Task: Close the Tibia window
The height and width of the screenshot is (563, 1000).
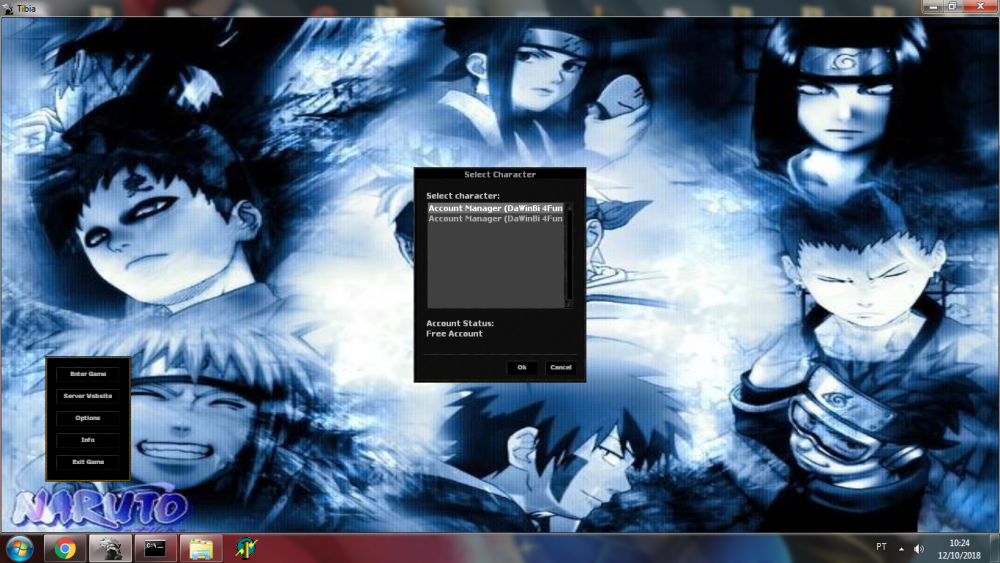Action: point(980,6)
